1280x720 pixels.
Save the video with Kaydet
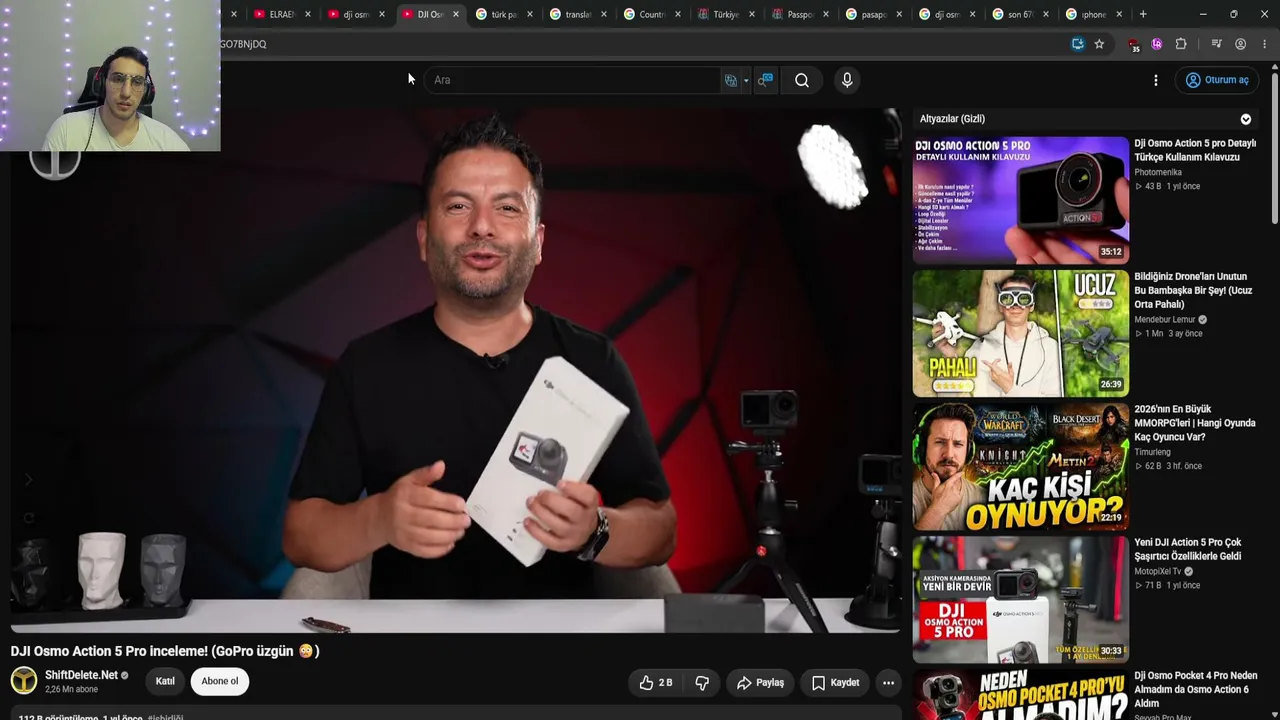836,683
